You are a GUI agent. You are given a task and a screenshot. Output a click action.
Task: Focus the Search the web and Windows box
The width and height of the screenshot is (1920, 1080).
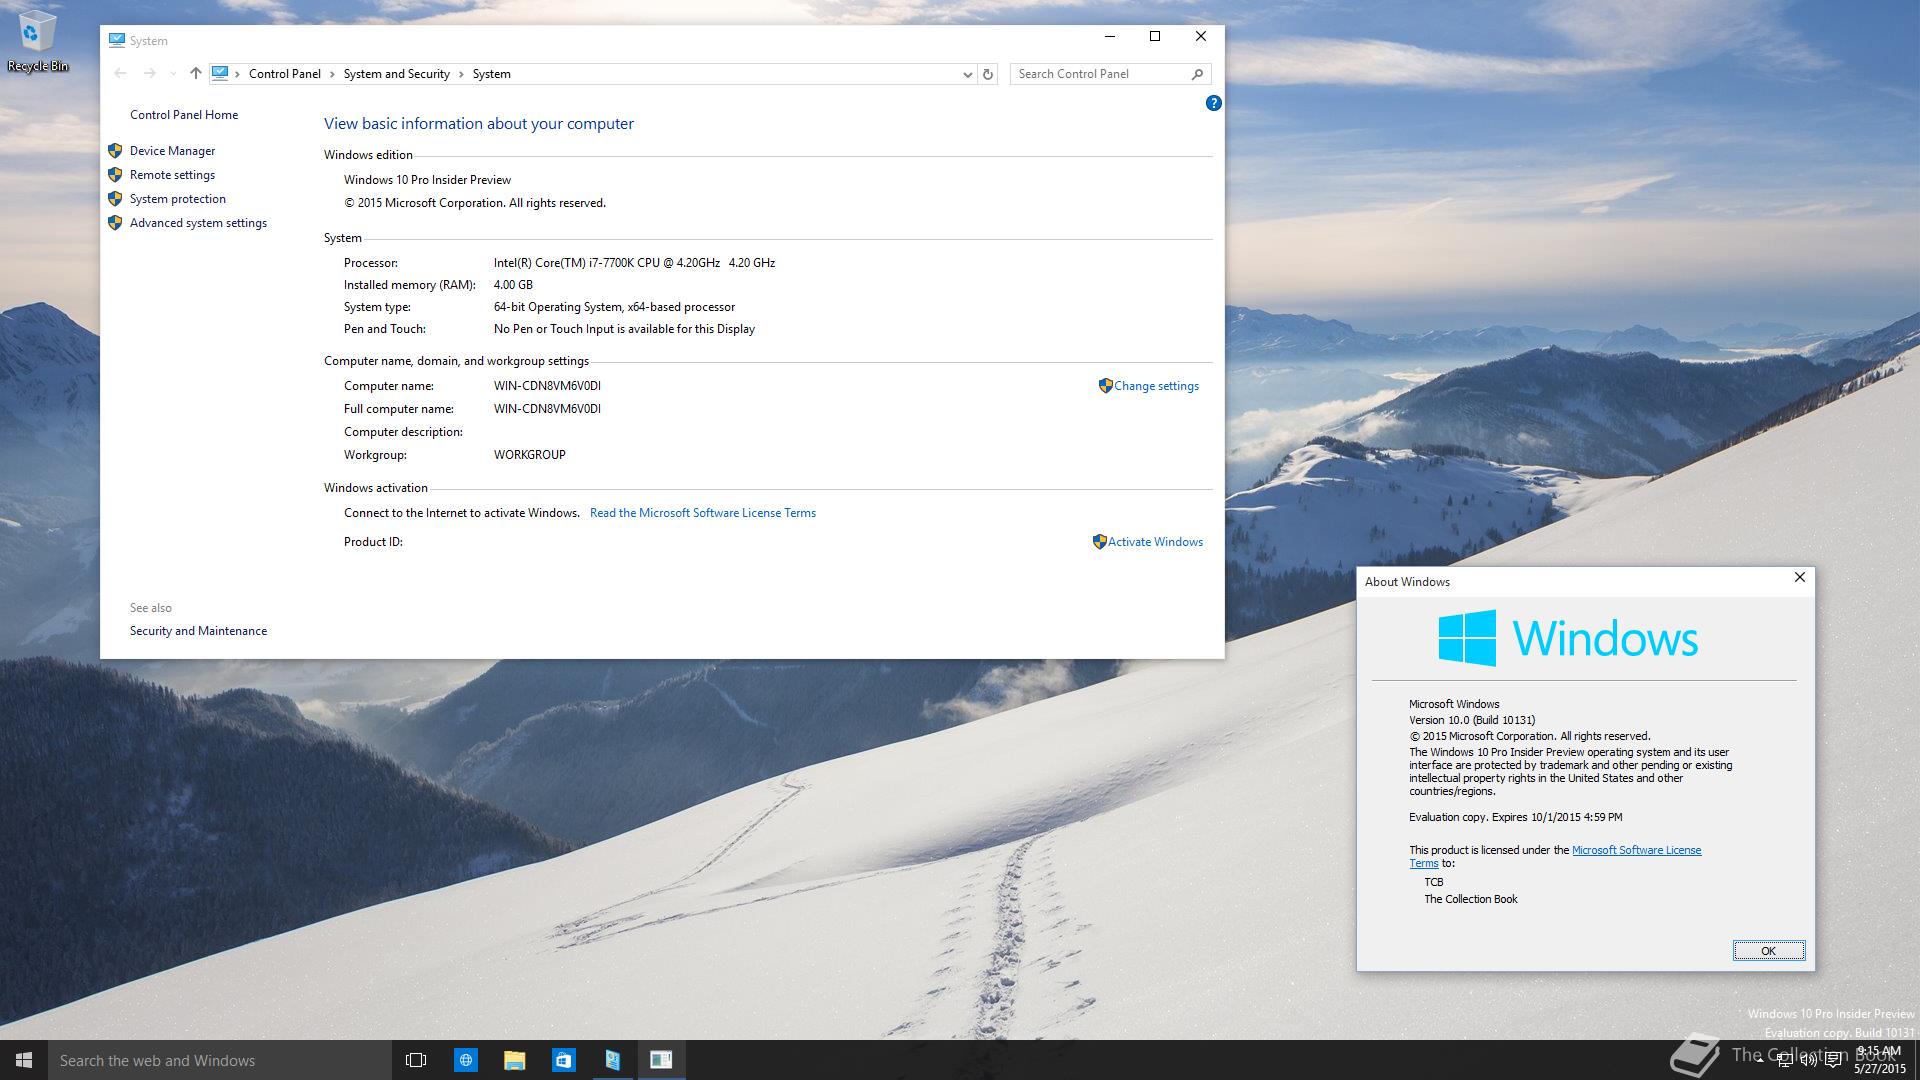coord(220,1060)
